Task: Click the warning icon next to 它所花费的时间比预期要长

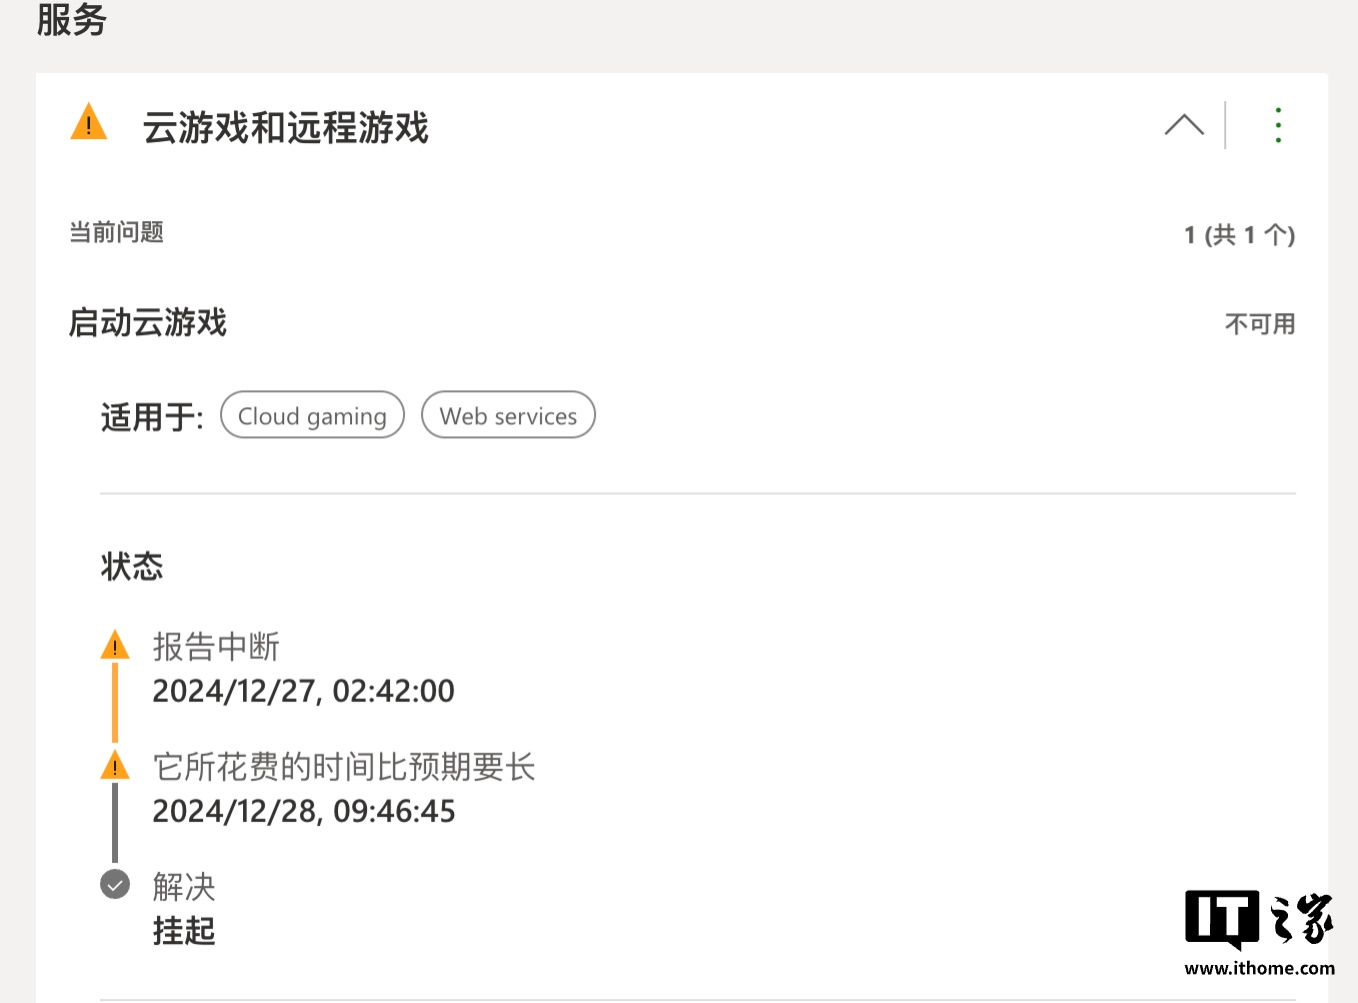Action: (116, 766)
